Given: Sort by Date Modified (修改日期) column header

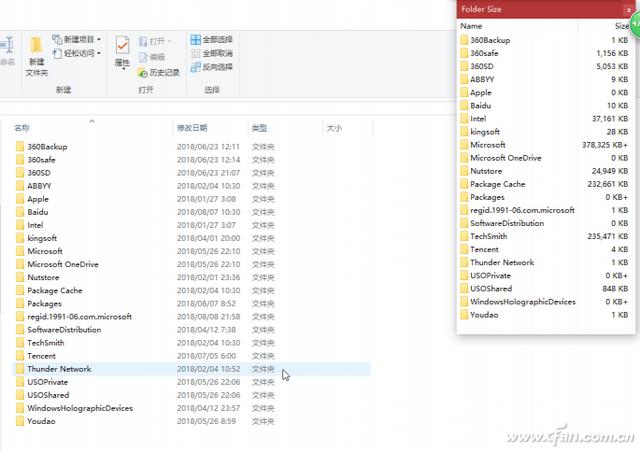Looking at the screenshot, I should [192, 128].
